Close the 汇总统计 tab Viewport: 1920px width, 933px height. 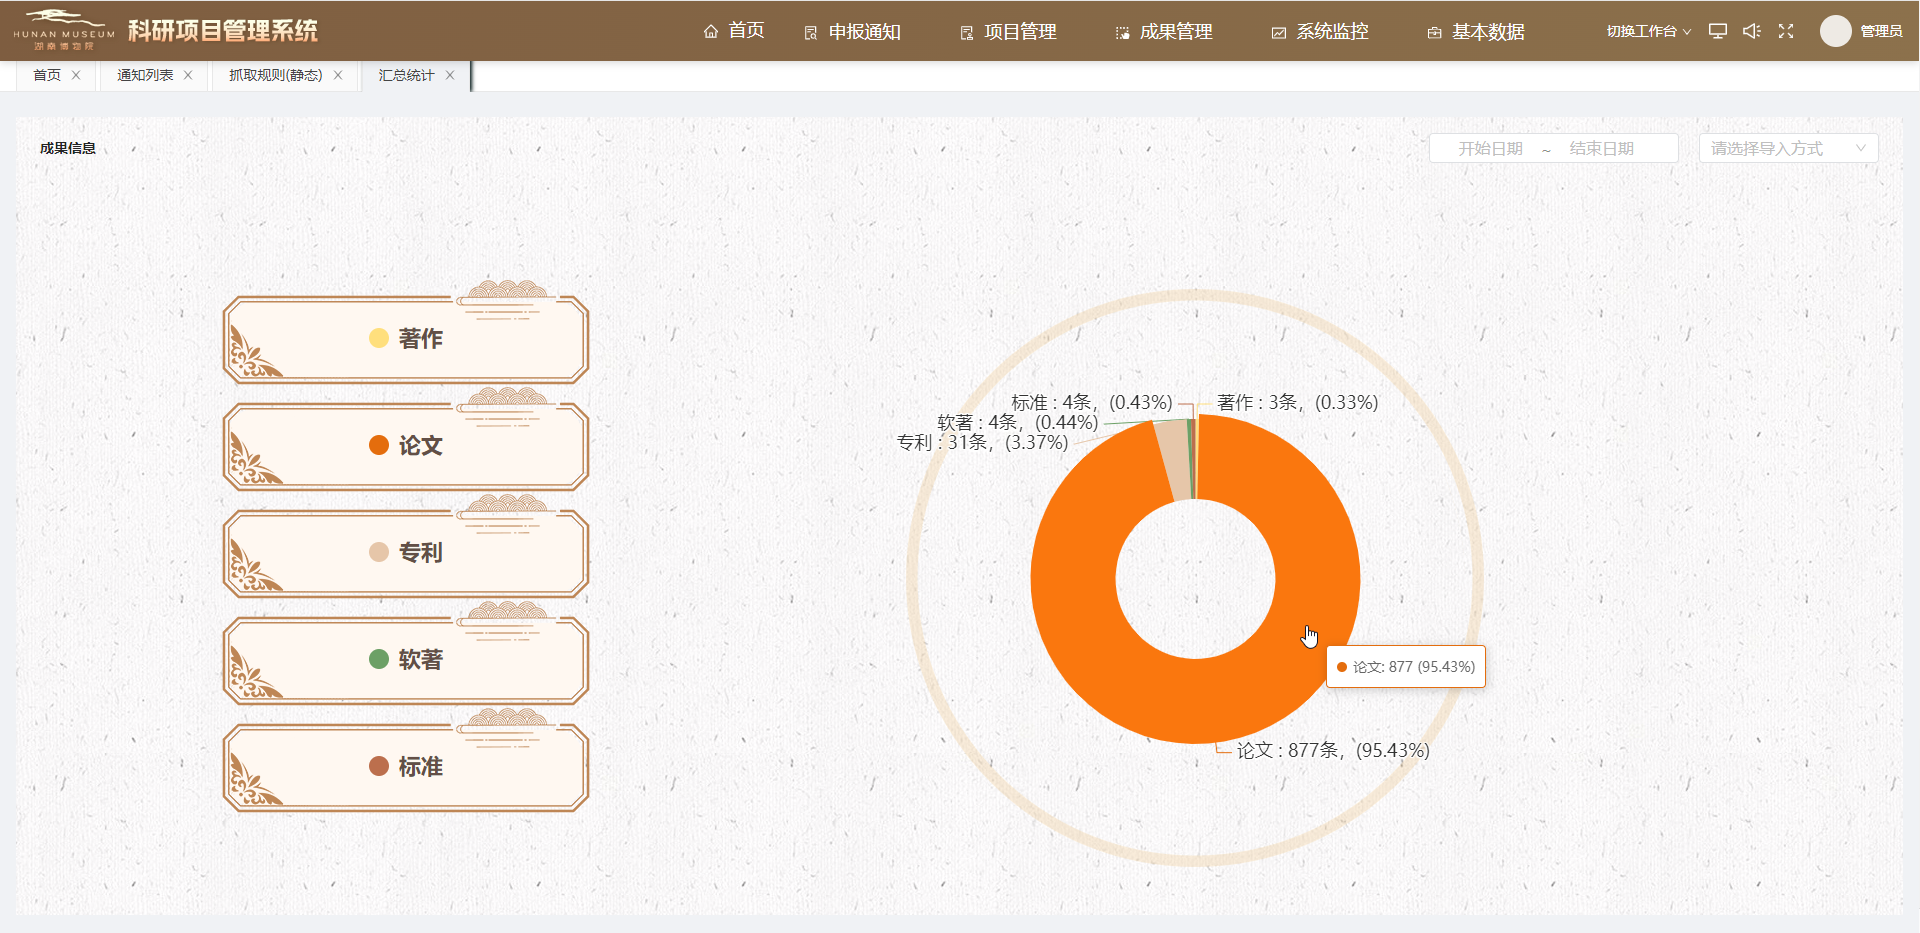(450, 75)
